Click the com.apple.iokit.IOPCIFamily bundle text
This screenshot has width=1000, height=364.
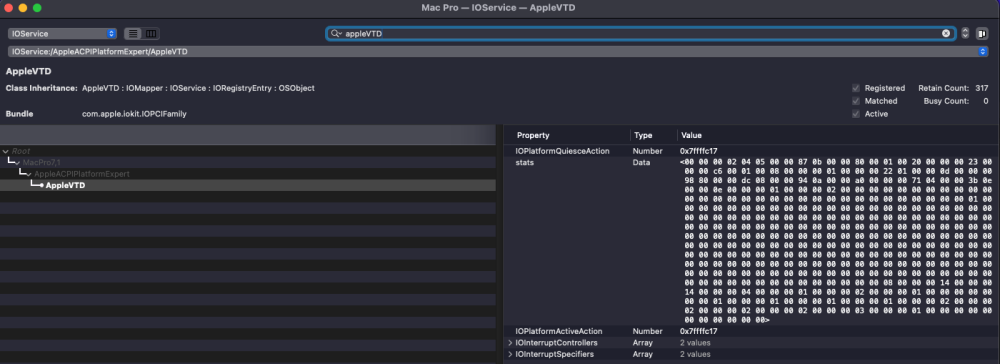[x=135, y=114]
